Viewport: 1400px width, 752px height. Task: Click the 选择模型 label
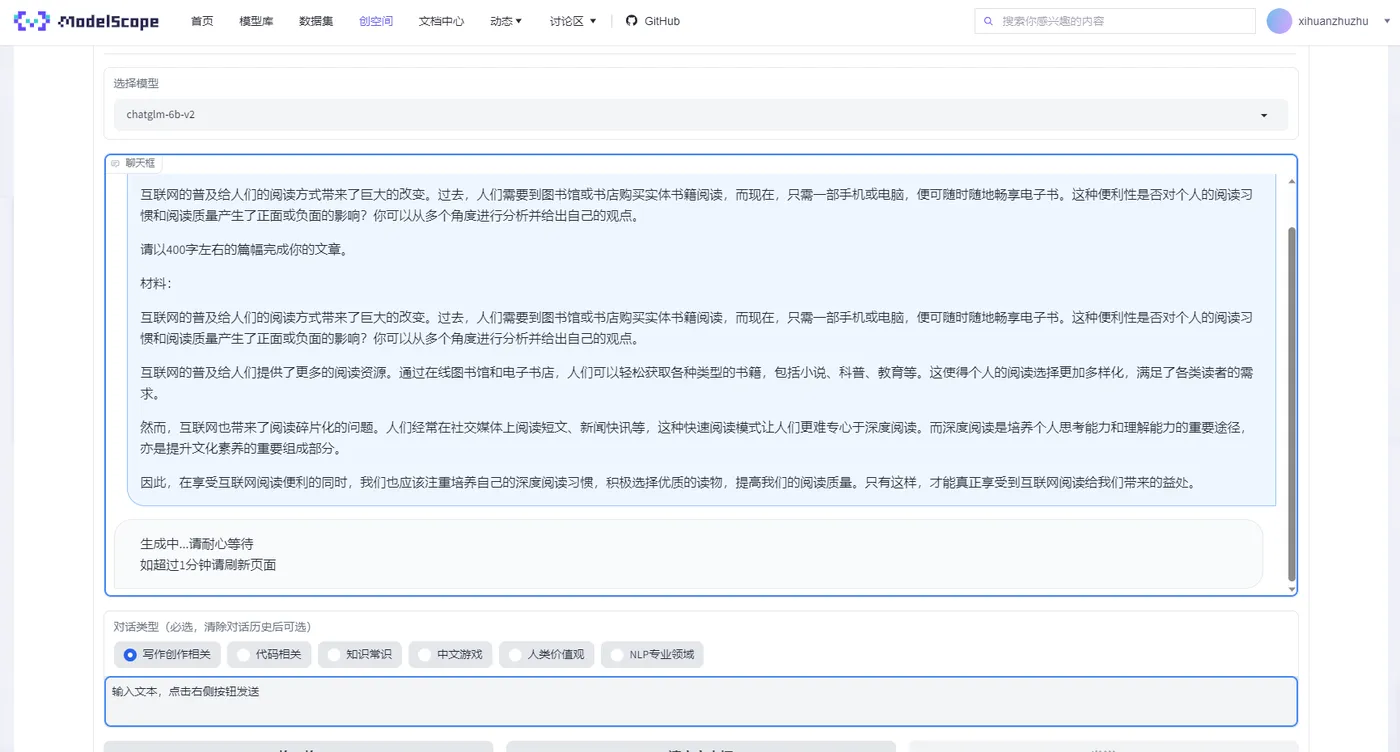[x=136, y=84]
